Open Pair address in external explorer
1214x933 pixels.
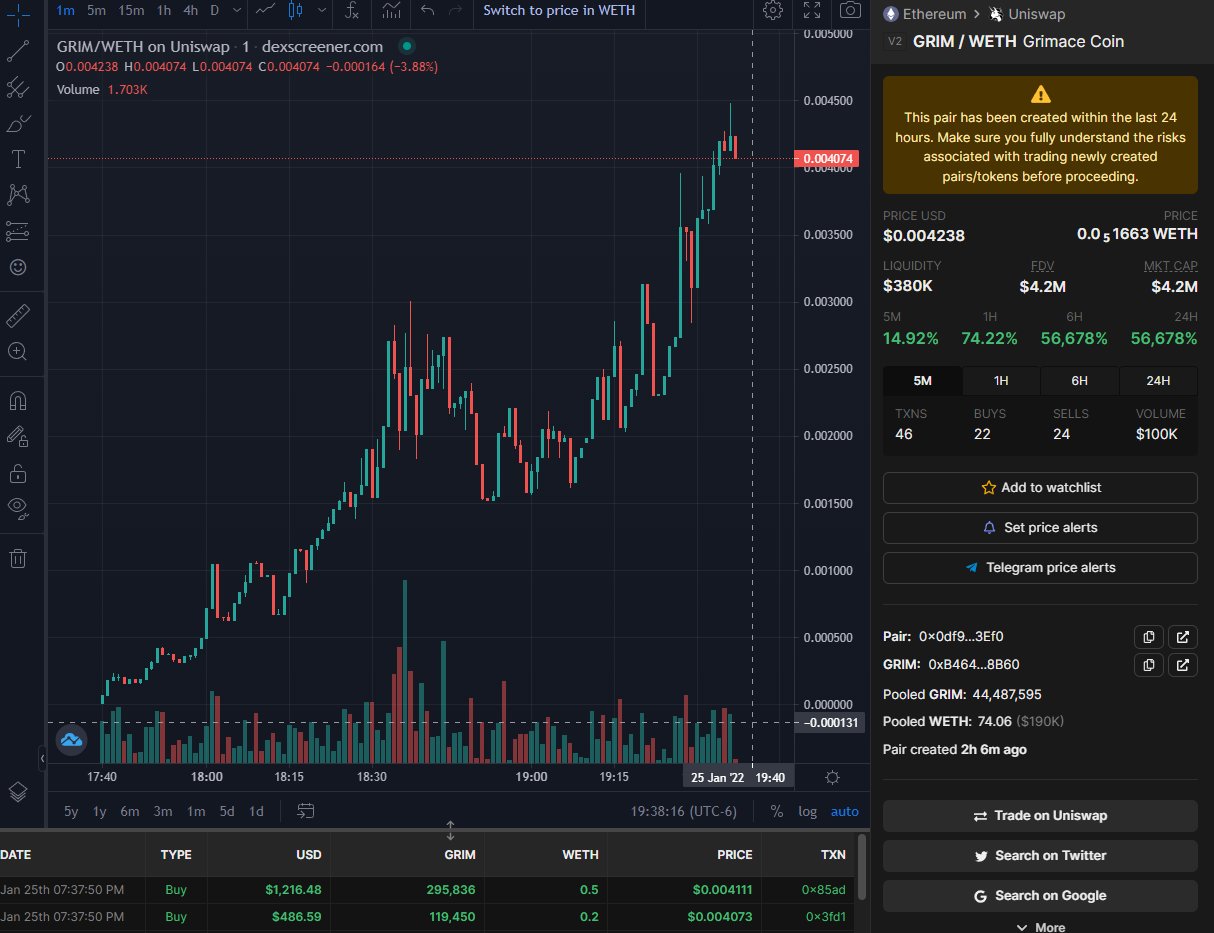tap(1182, 637)
